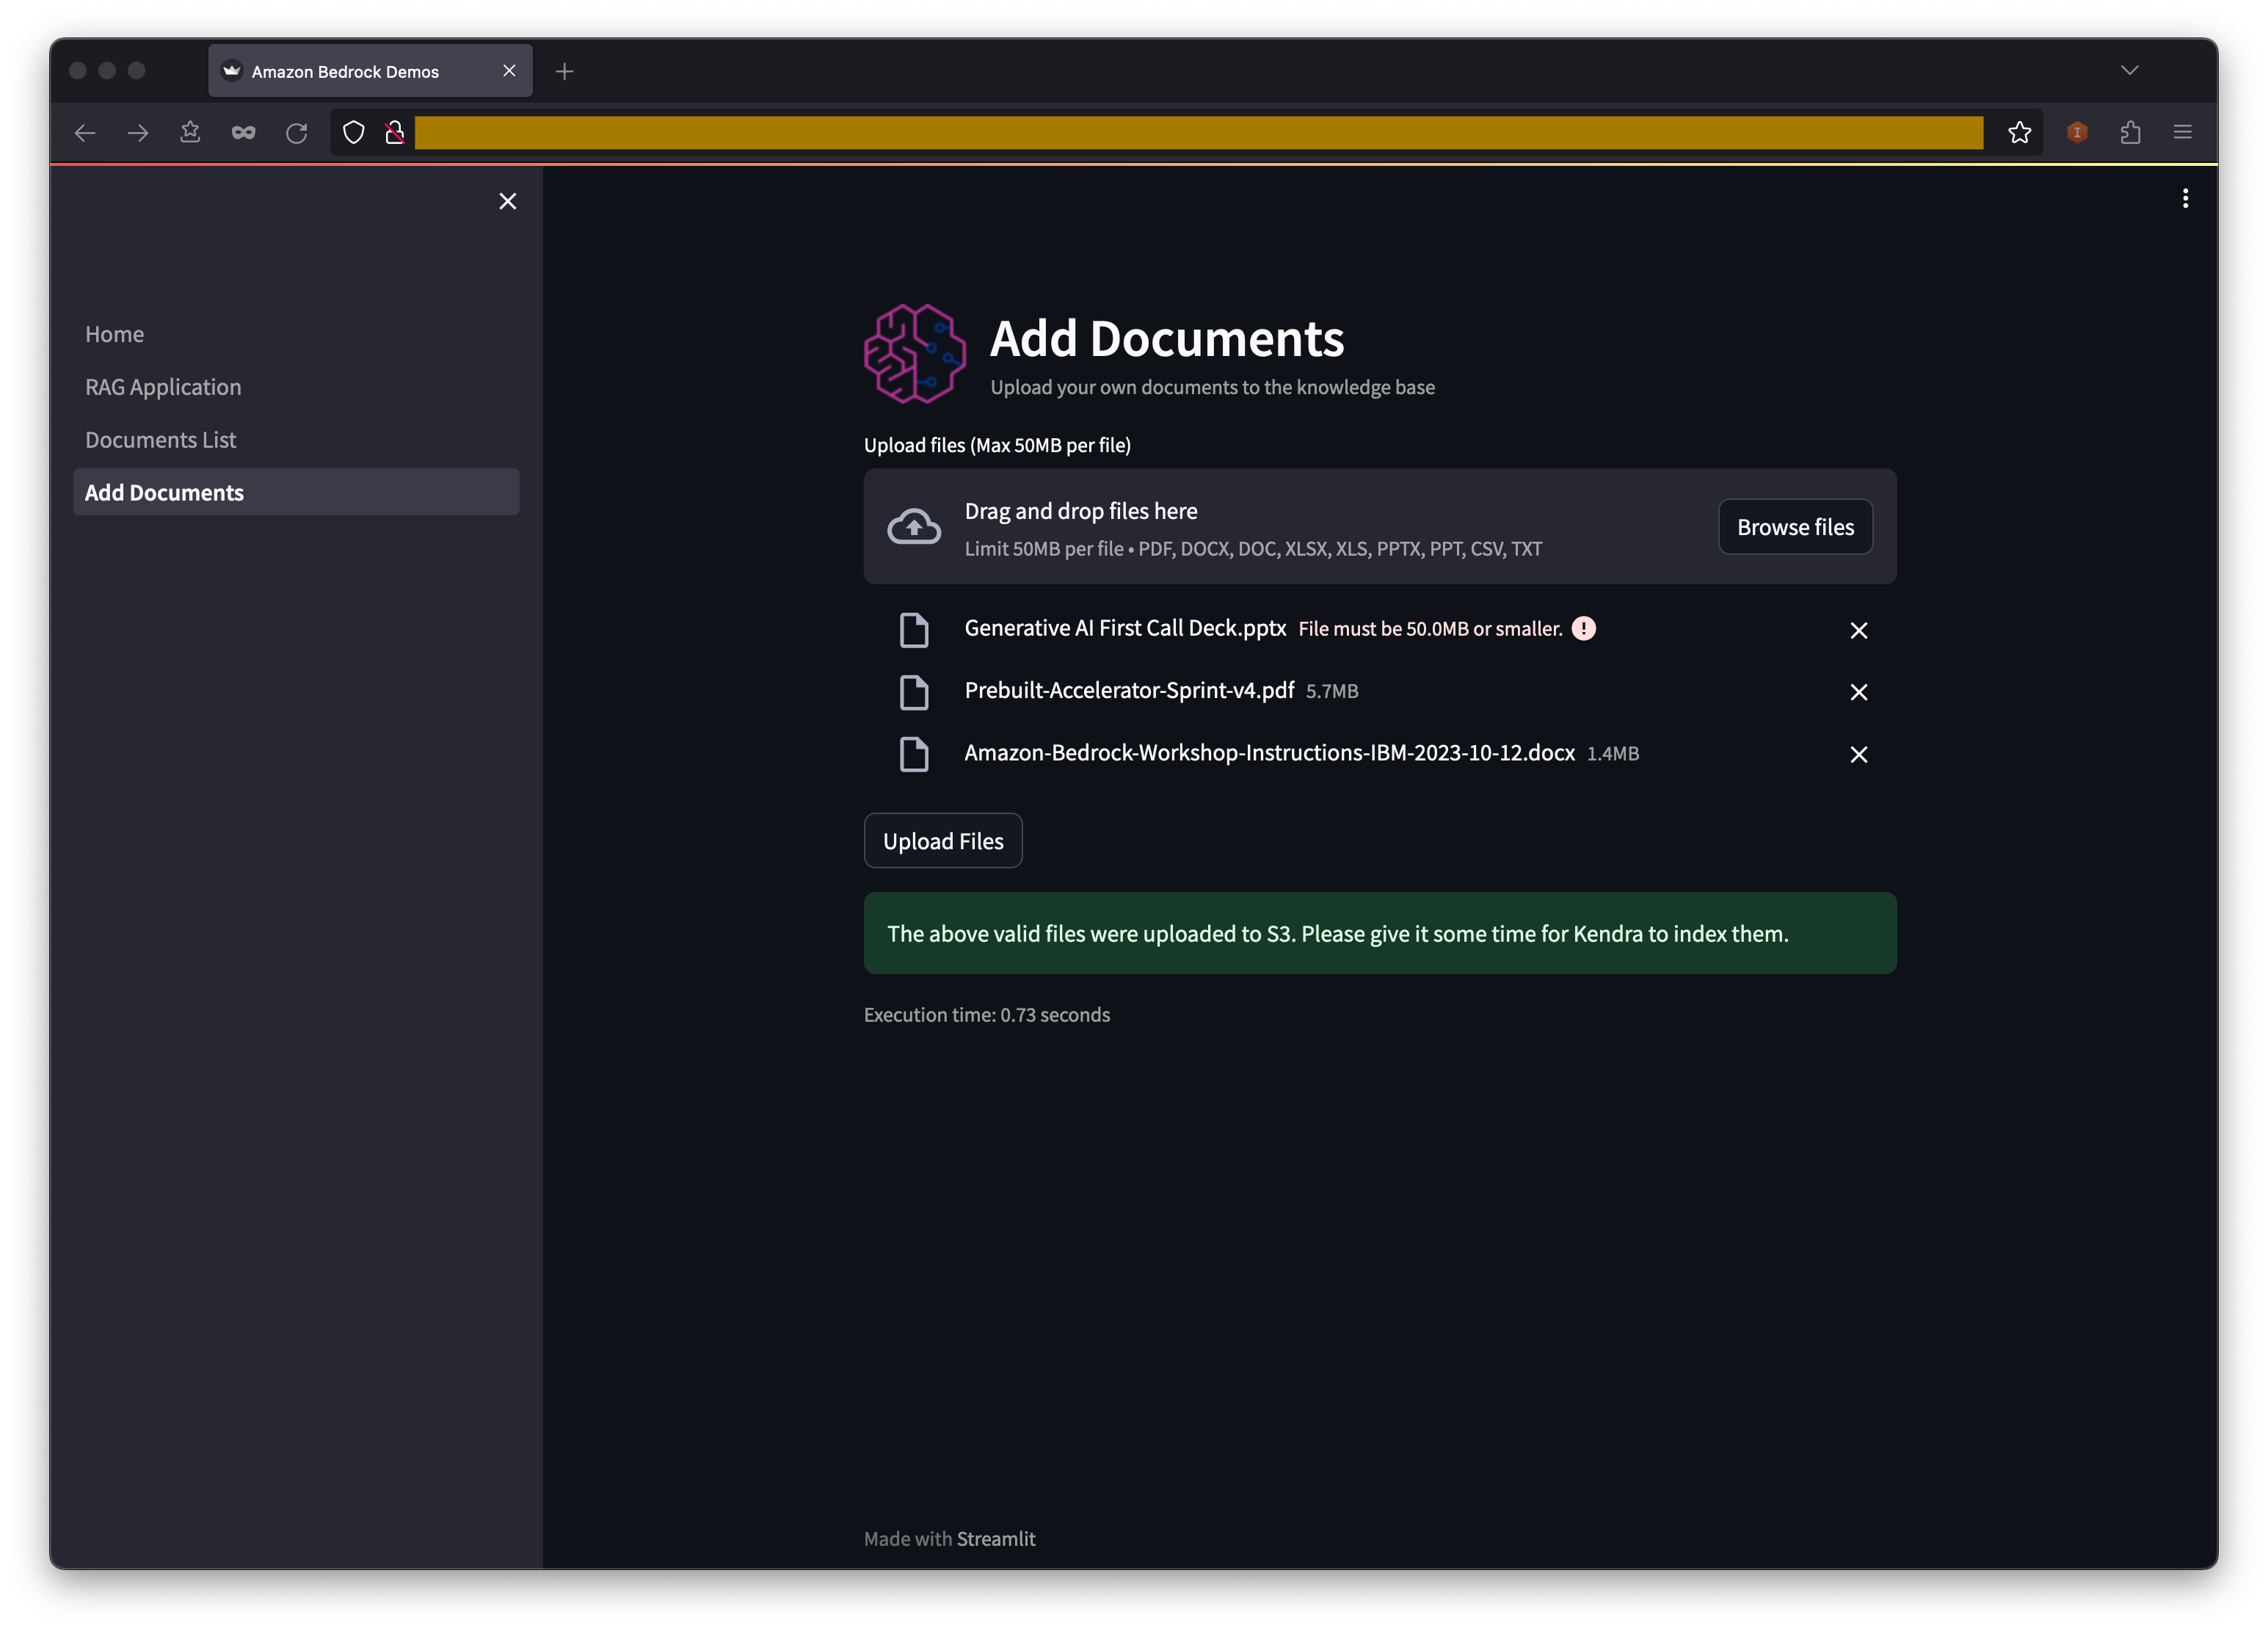Screen dimensions: 2268x1631
Task: Remove Generative AI First Call Deck.pptx file
Action: [1858, 630]
